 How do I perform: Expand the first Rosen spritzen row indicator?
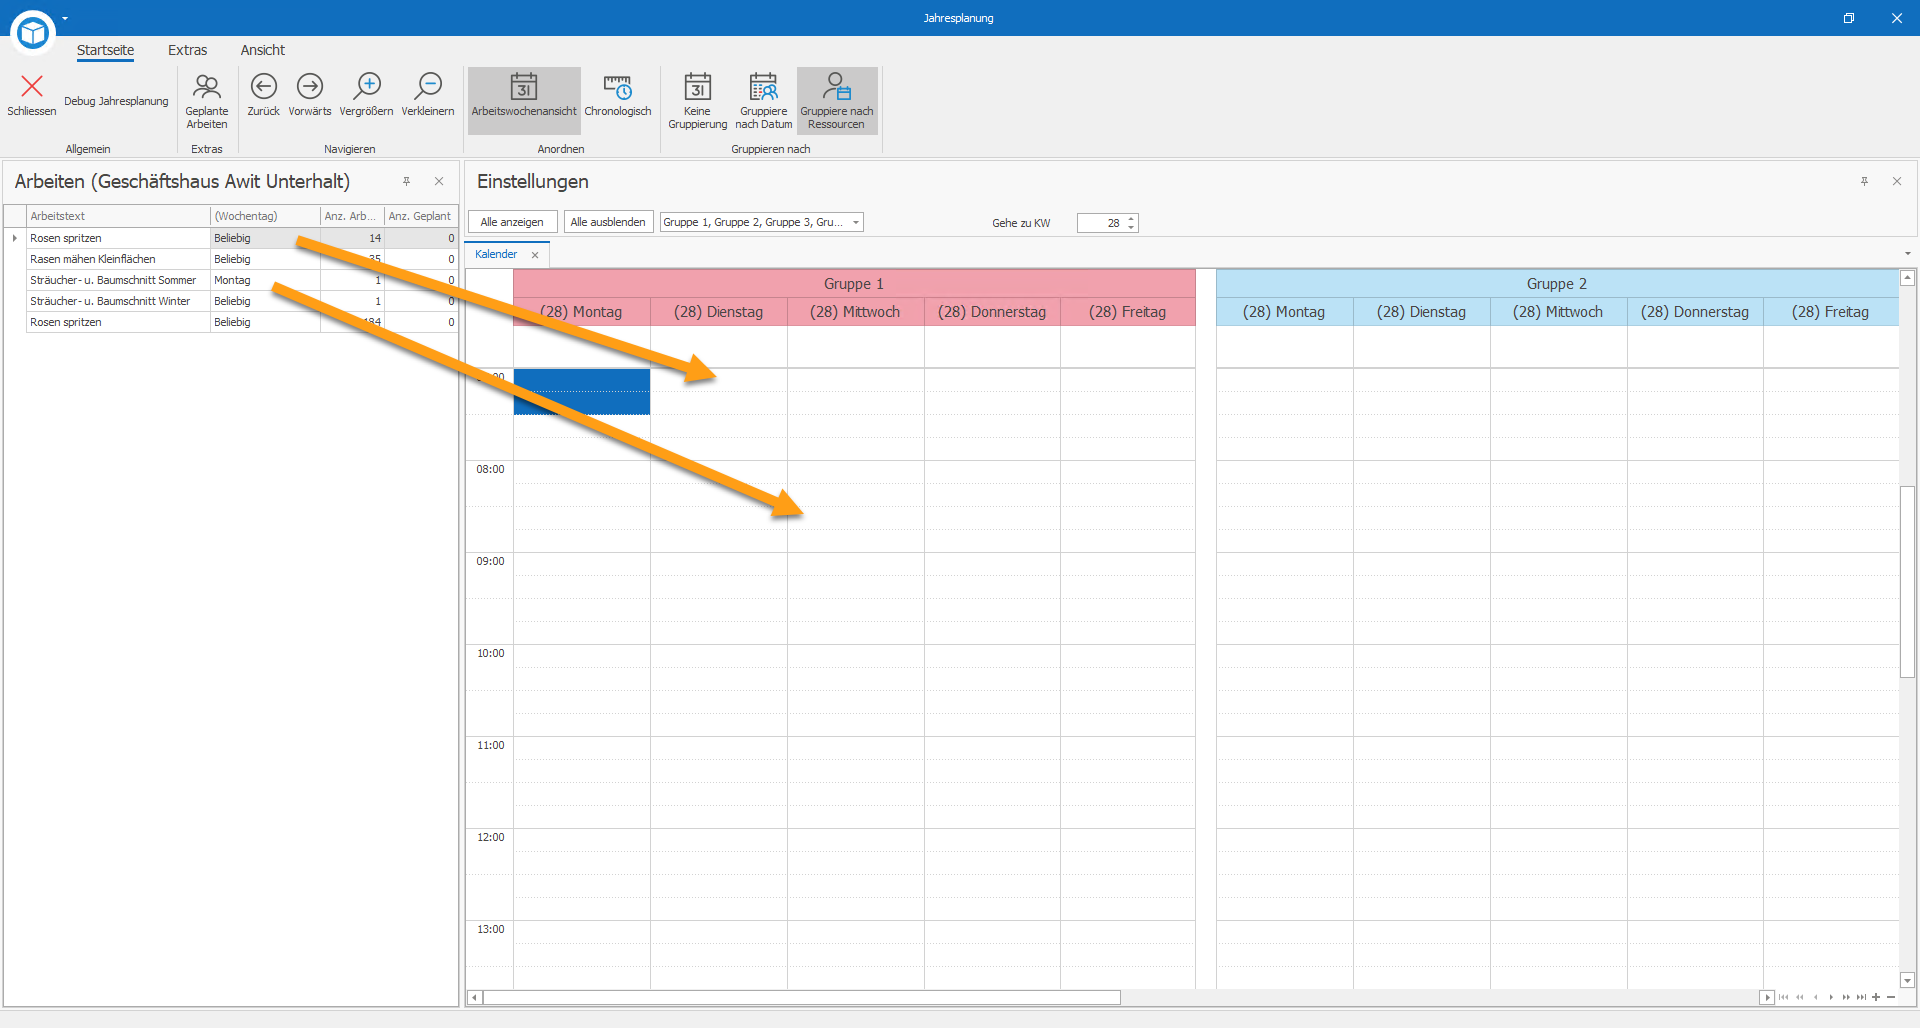tap(15, 238)
